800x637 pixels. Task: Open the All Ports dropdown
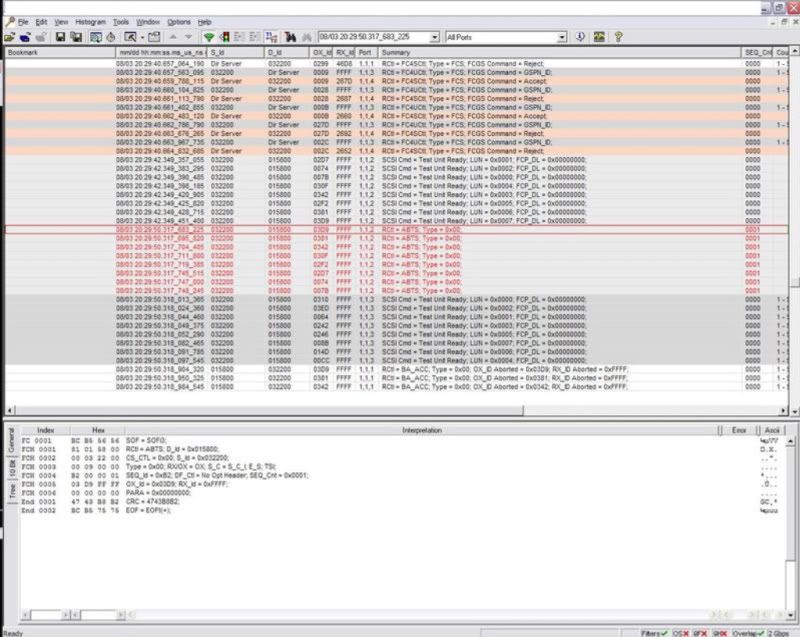click(563, 37)
